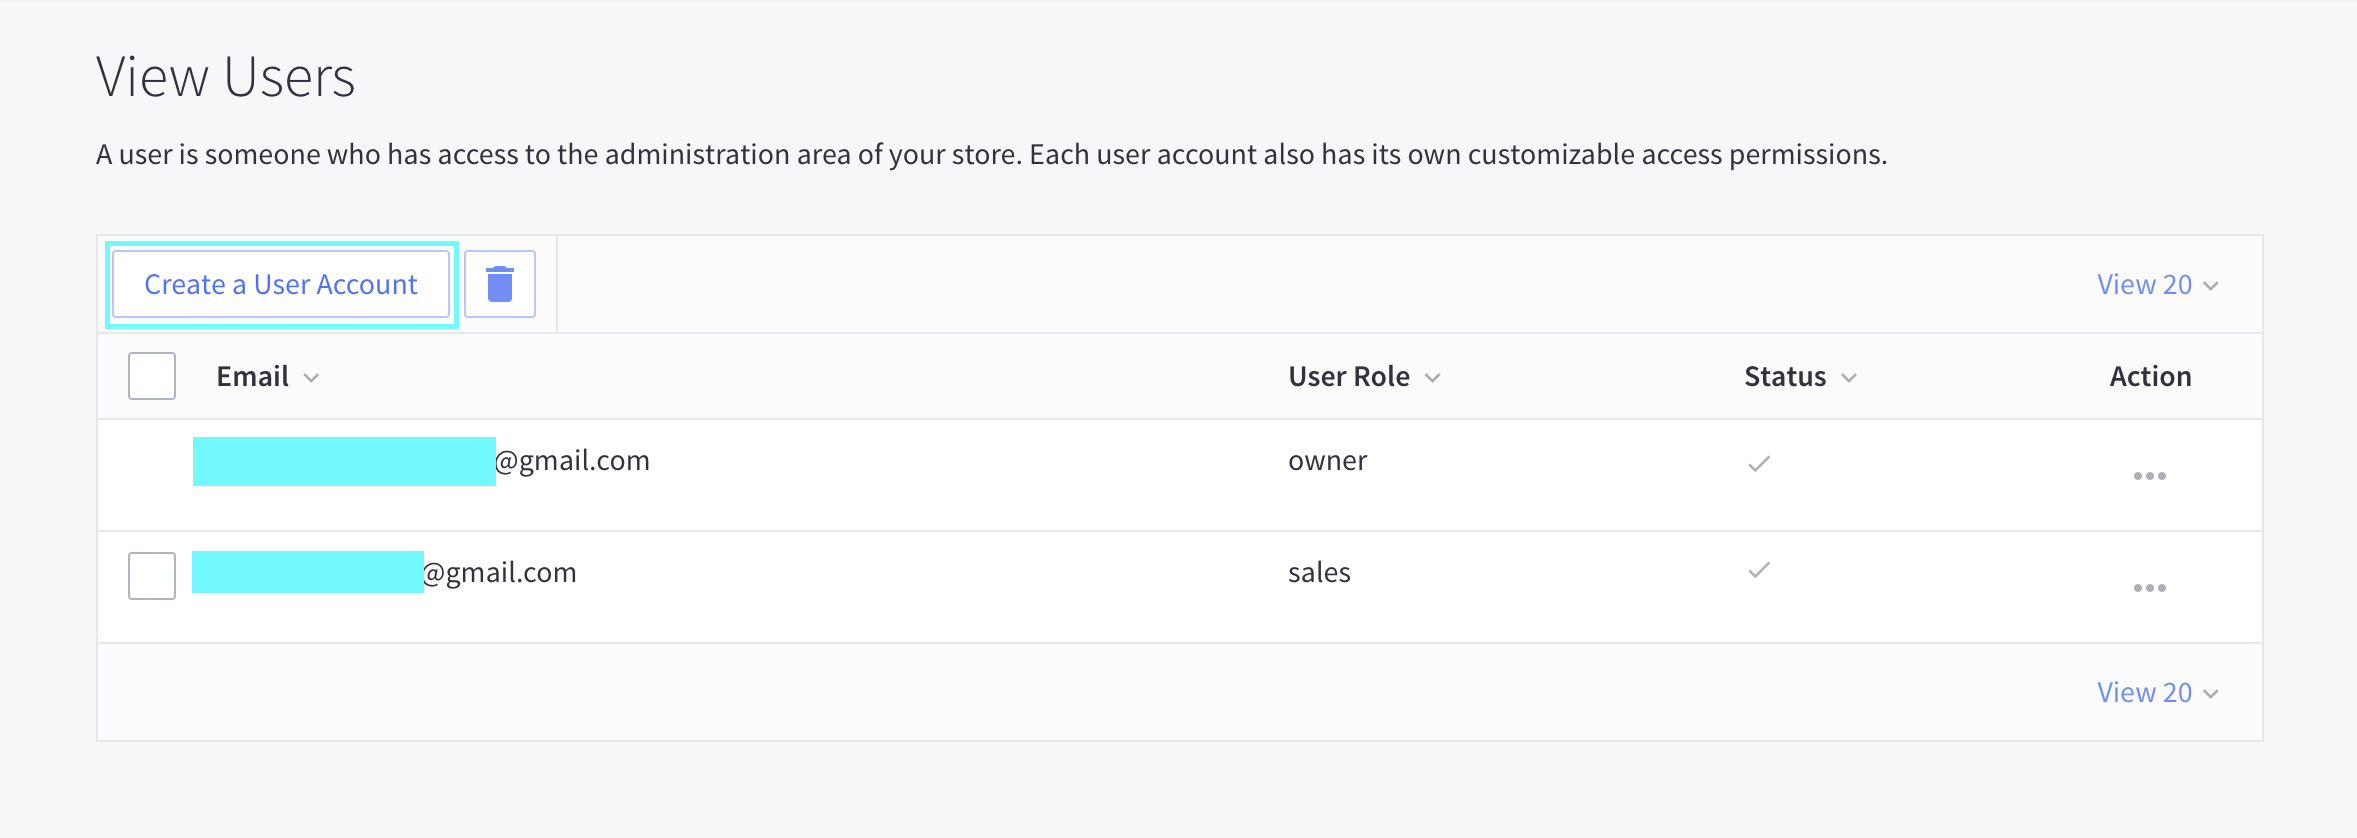Image resolution: width=2357 pixels, height=838 pixels.
Task: Click the Create a User Account button
Action: [x=281, y=285]
